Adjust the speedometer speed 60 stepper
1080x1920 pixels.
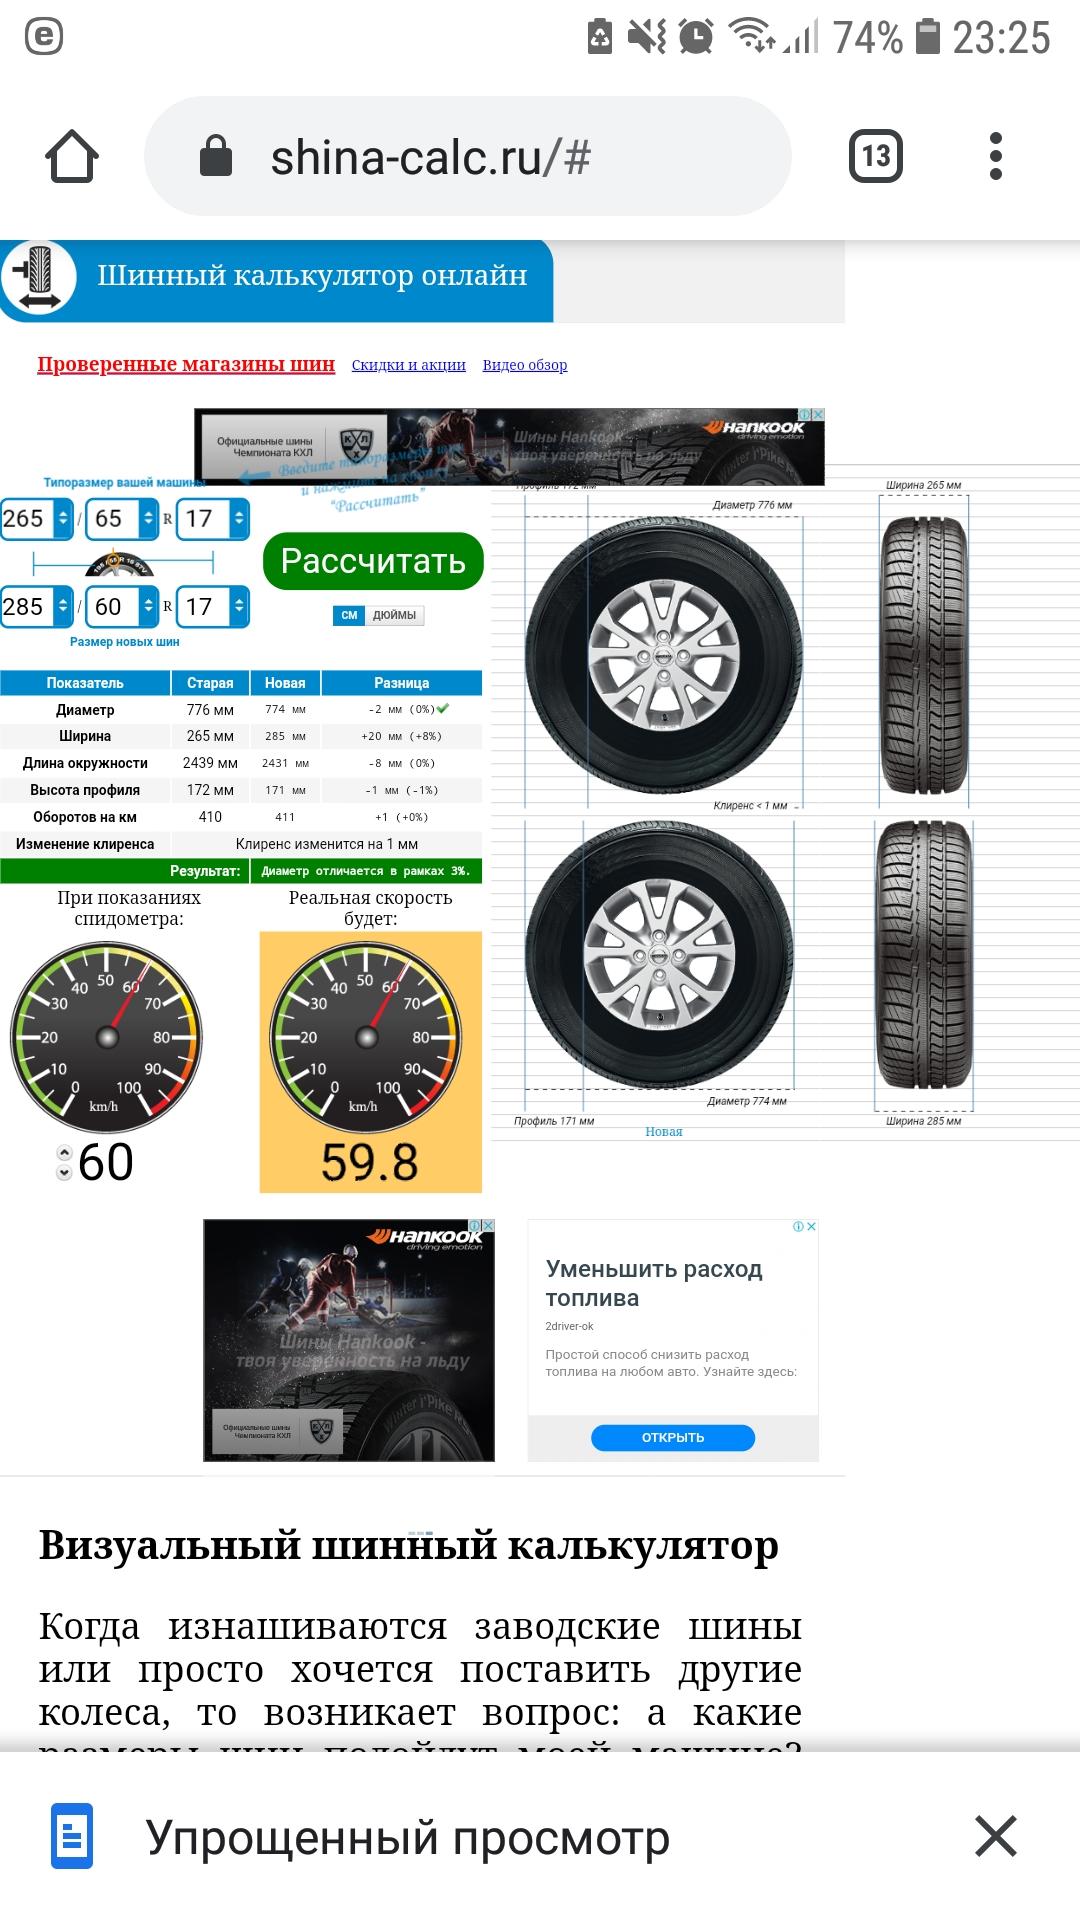(64, 1162)
